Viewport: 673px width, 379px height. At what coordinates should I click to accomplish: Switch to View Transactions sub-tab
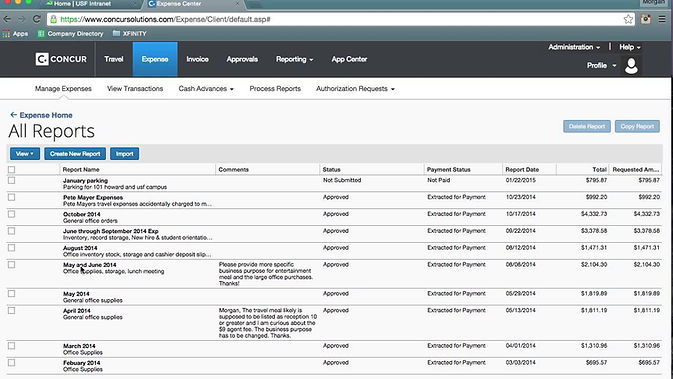click(135, 89)
